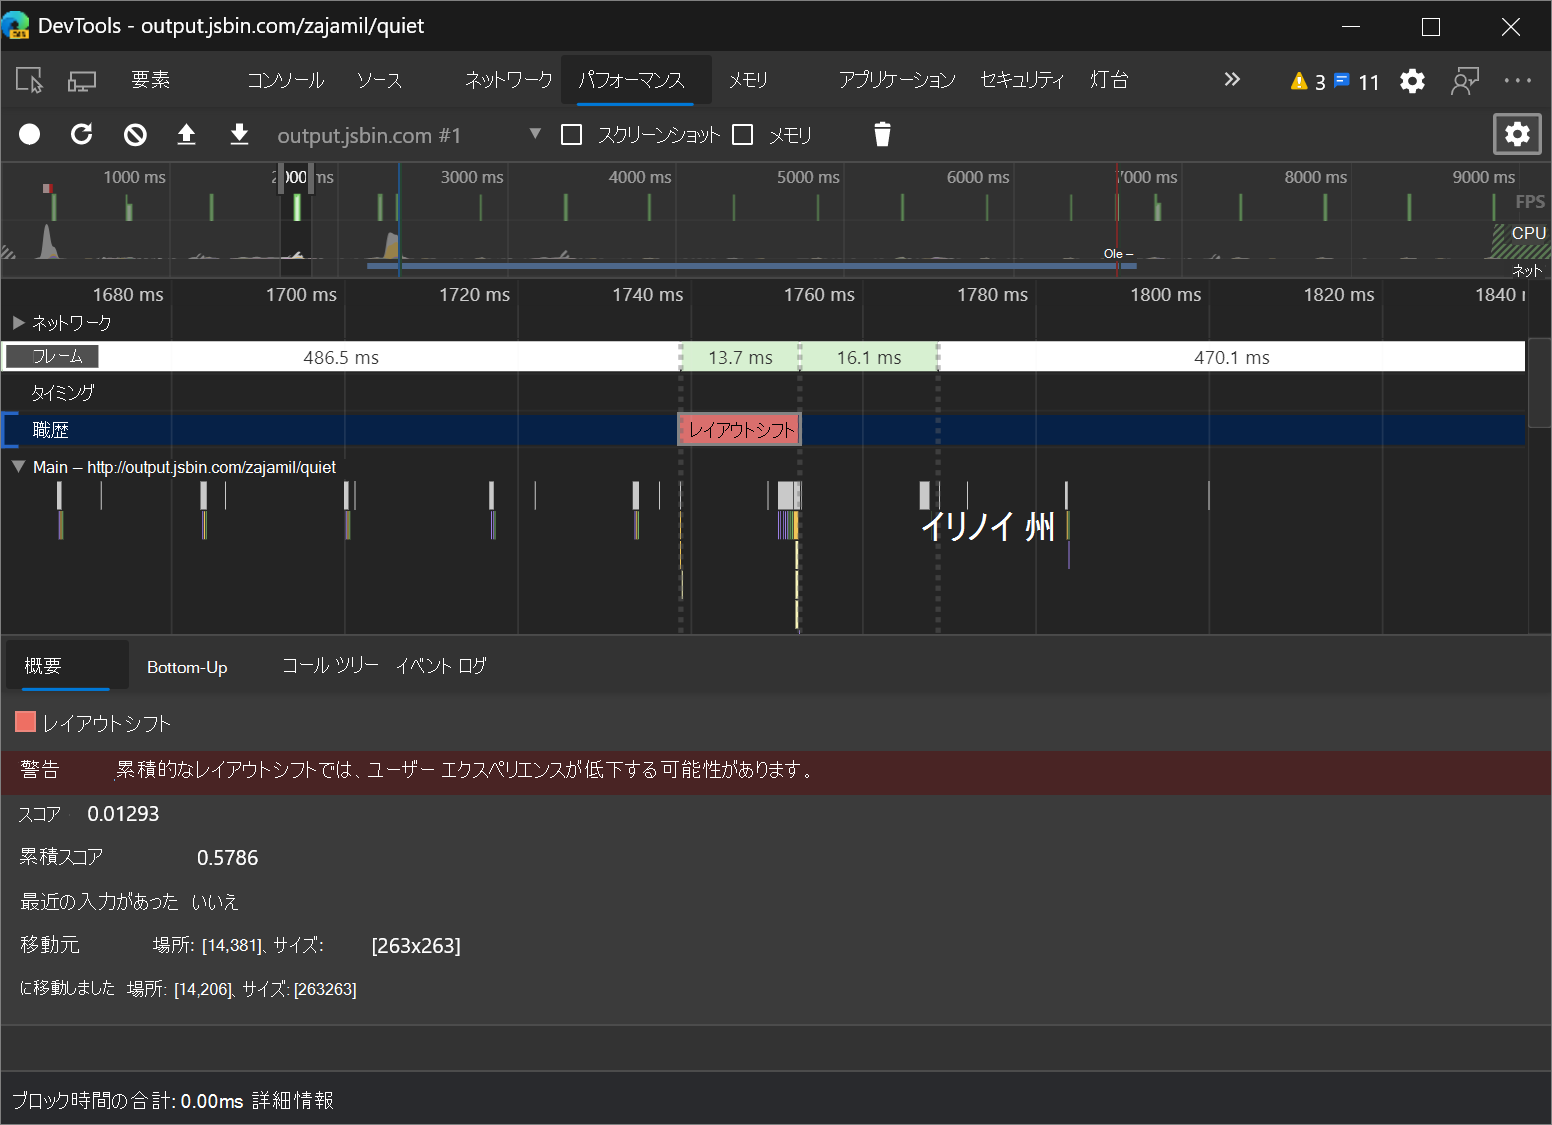Viewport: 1552px width, 1125px height.
Task: Clear the recording with the ban icon
Action: 135,134
